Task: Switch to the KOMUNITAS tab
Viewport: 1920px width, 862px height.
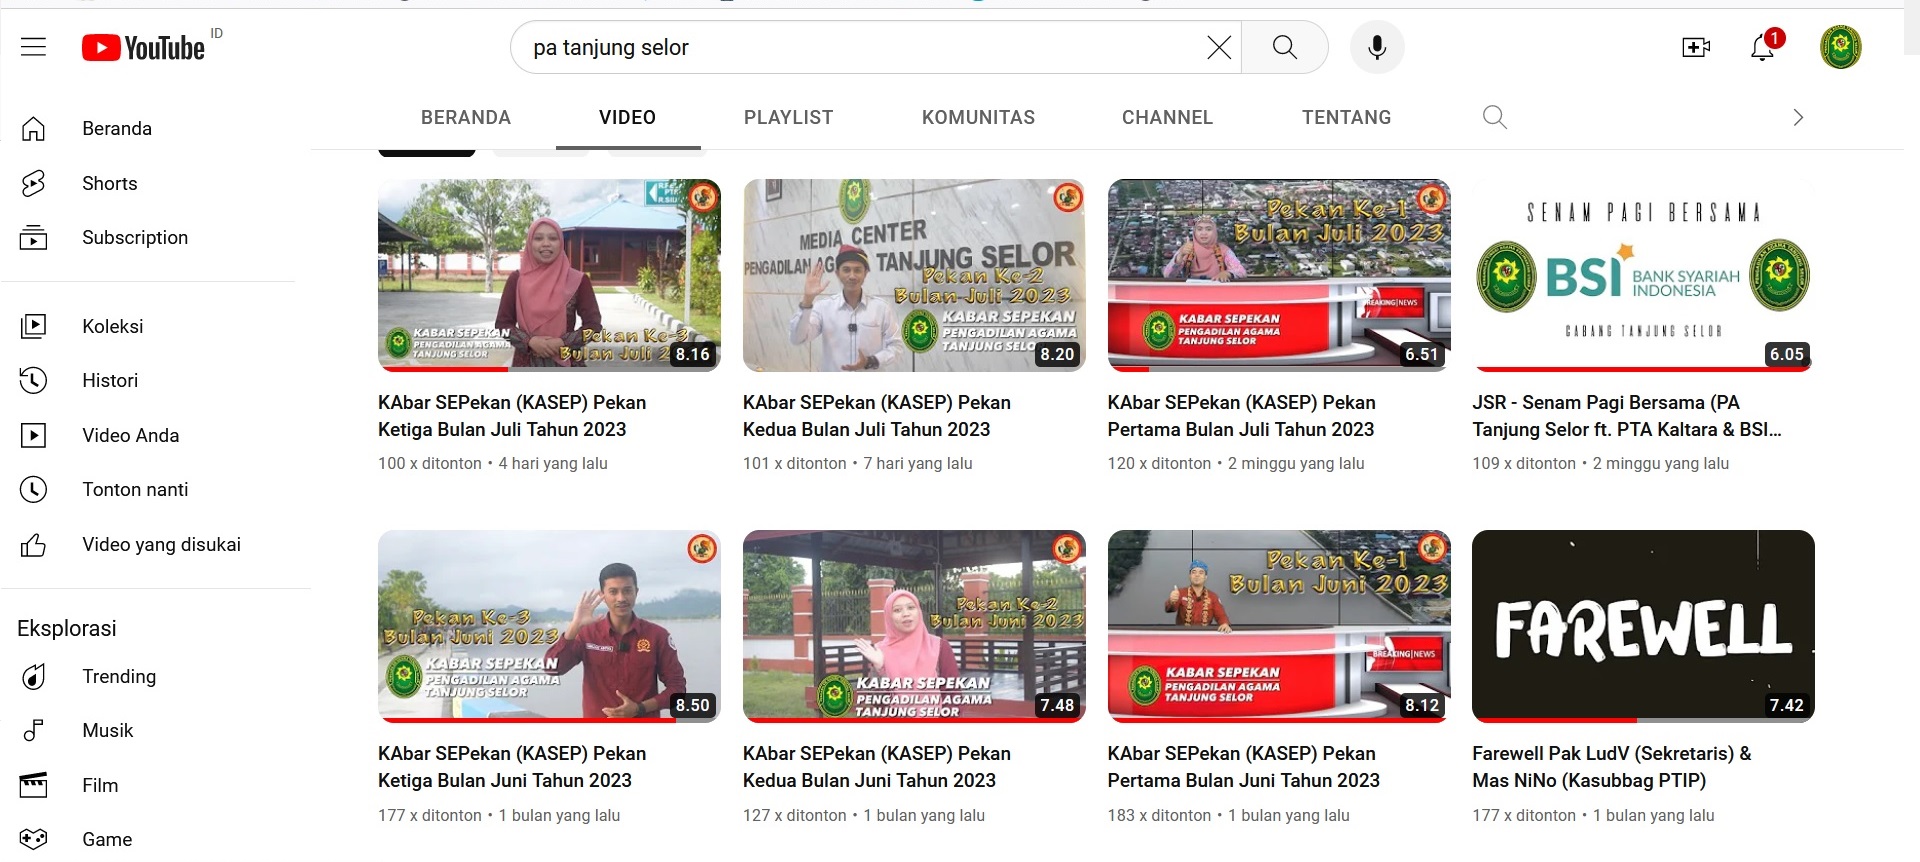Action: (978, 117)
